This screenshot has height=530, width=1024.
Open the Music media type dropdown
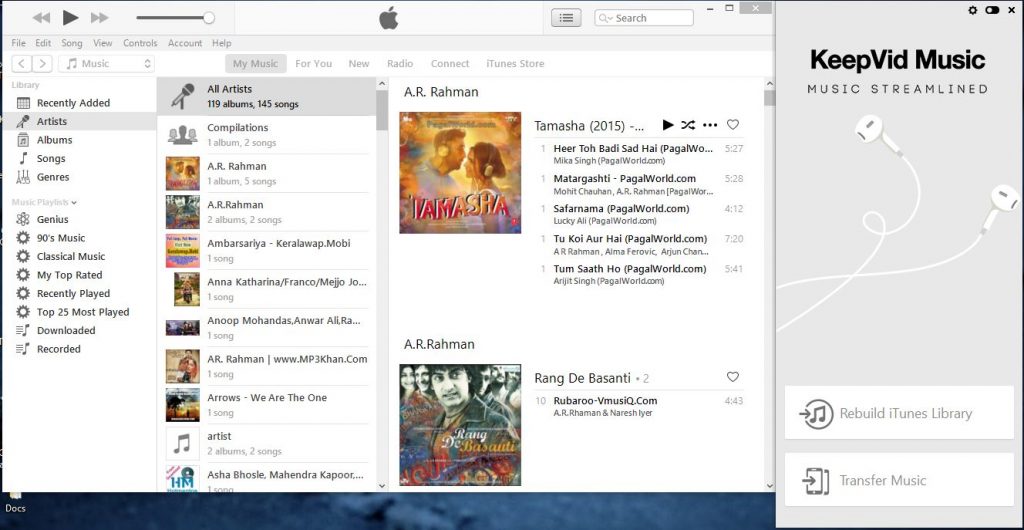click(107, 63)
